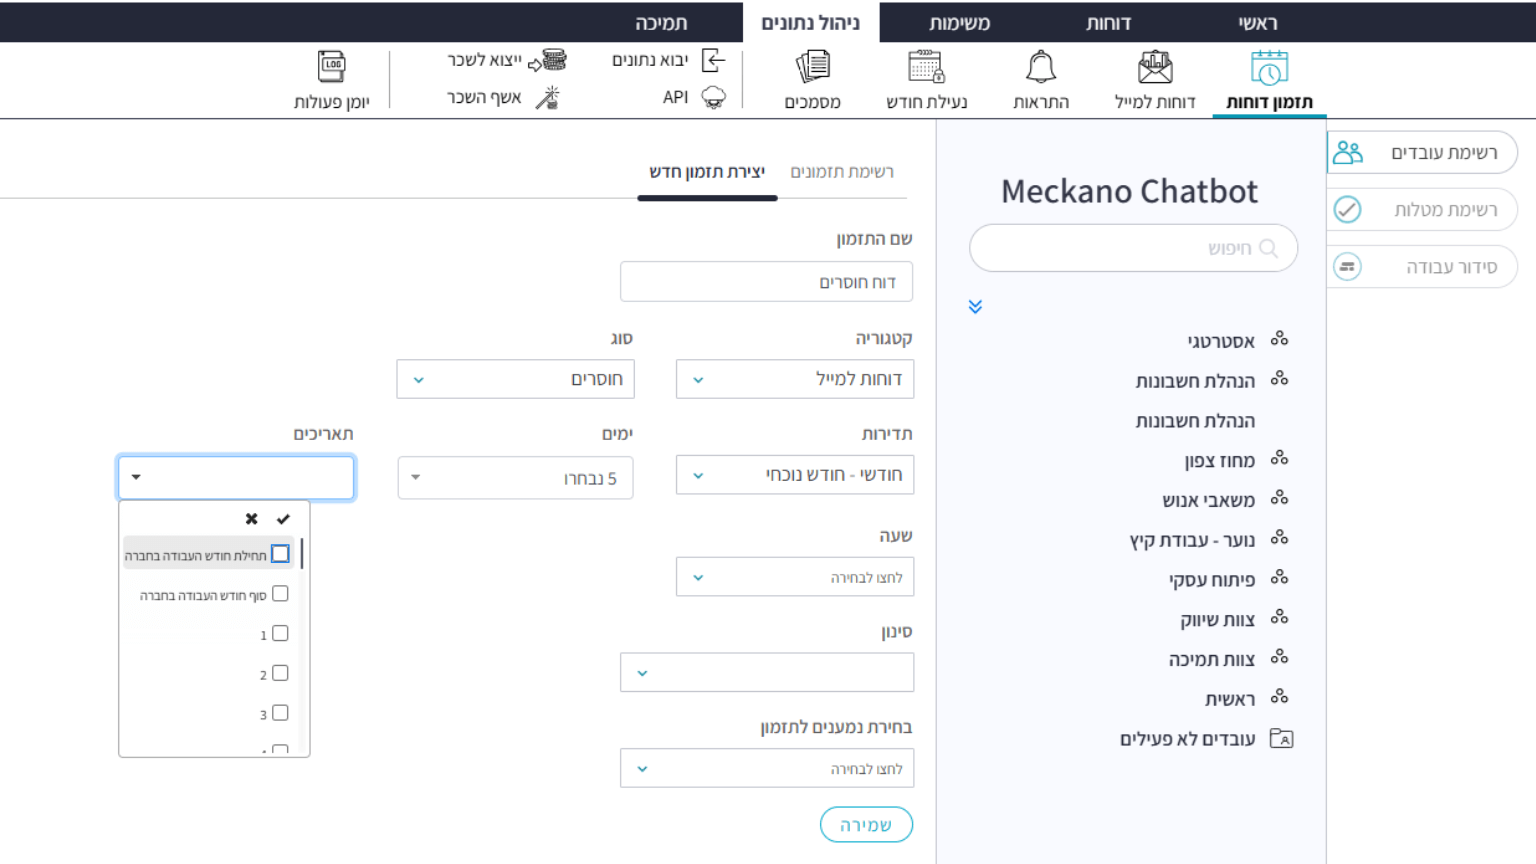Select the משאבי אנוש department tree item

1208,500
